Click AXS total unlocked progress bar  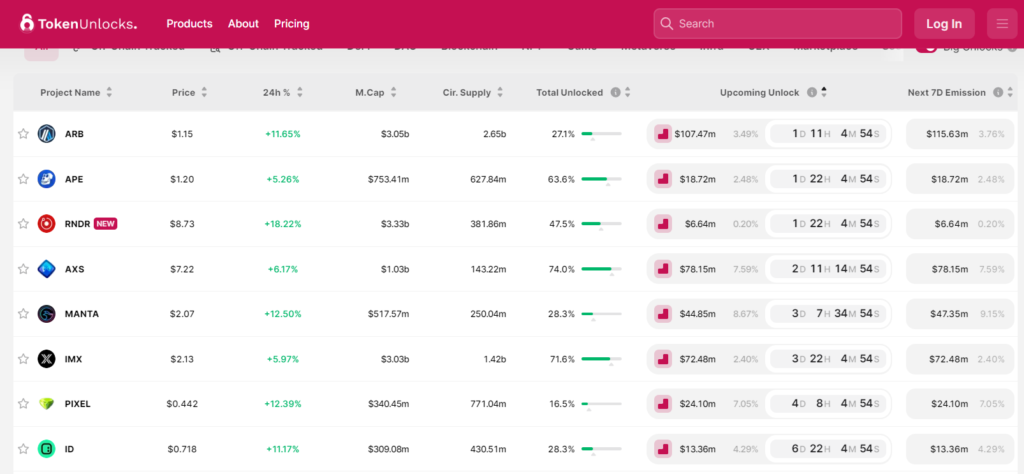point(601,269)
